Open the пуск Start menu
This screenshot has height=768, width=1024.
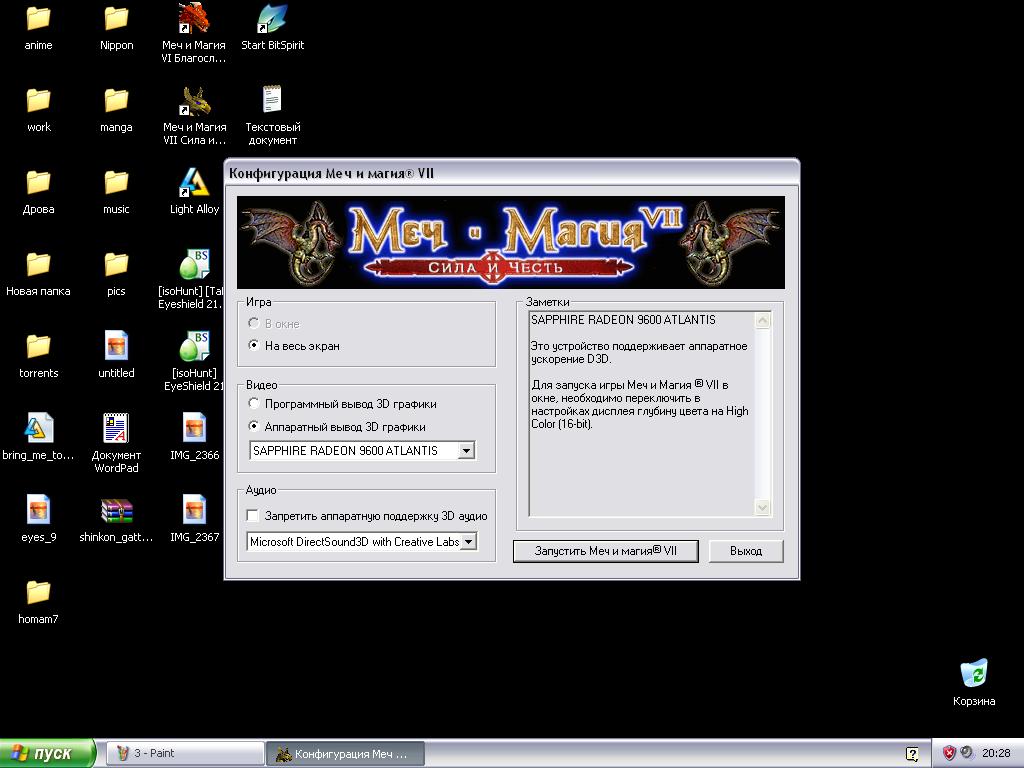(48, 753)
